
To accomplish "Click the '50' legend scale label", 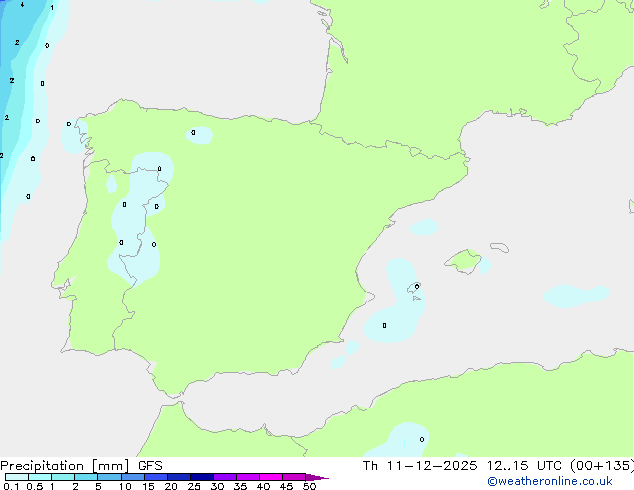I will point(309,486).
